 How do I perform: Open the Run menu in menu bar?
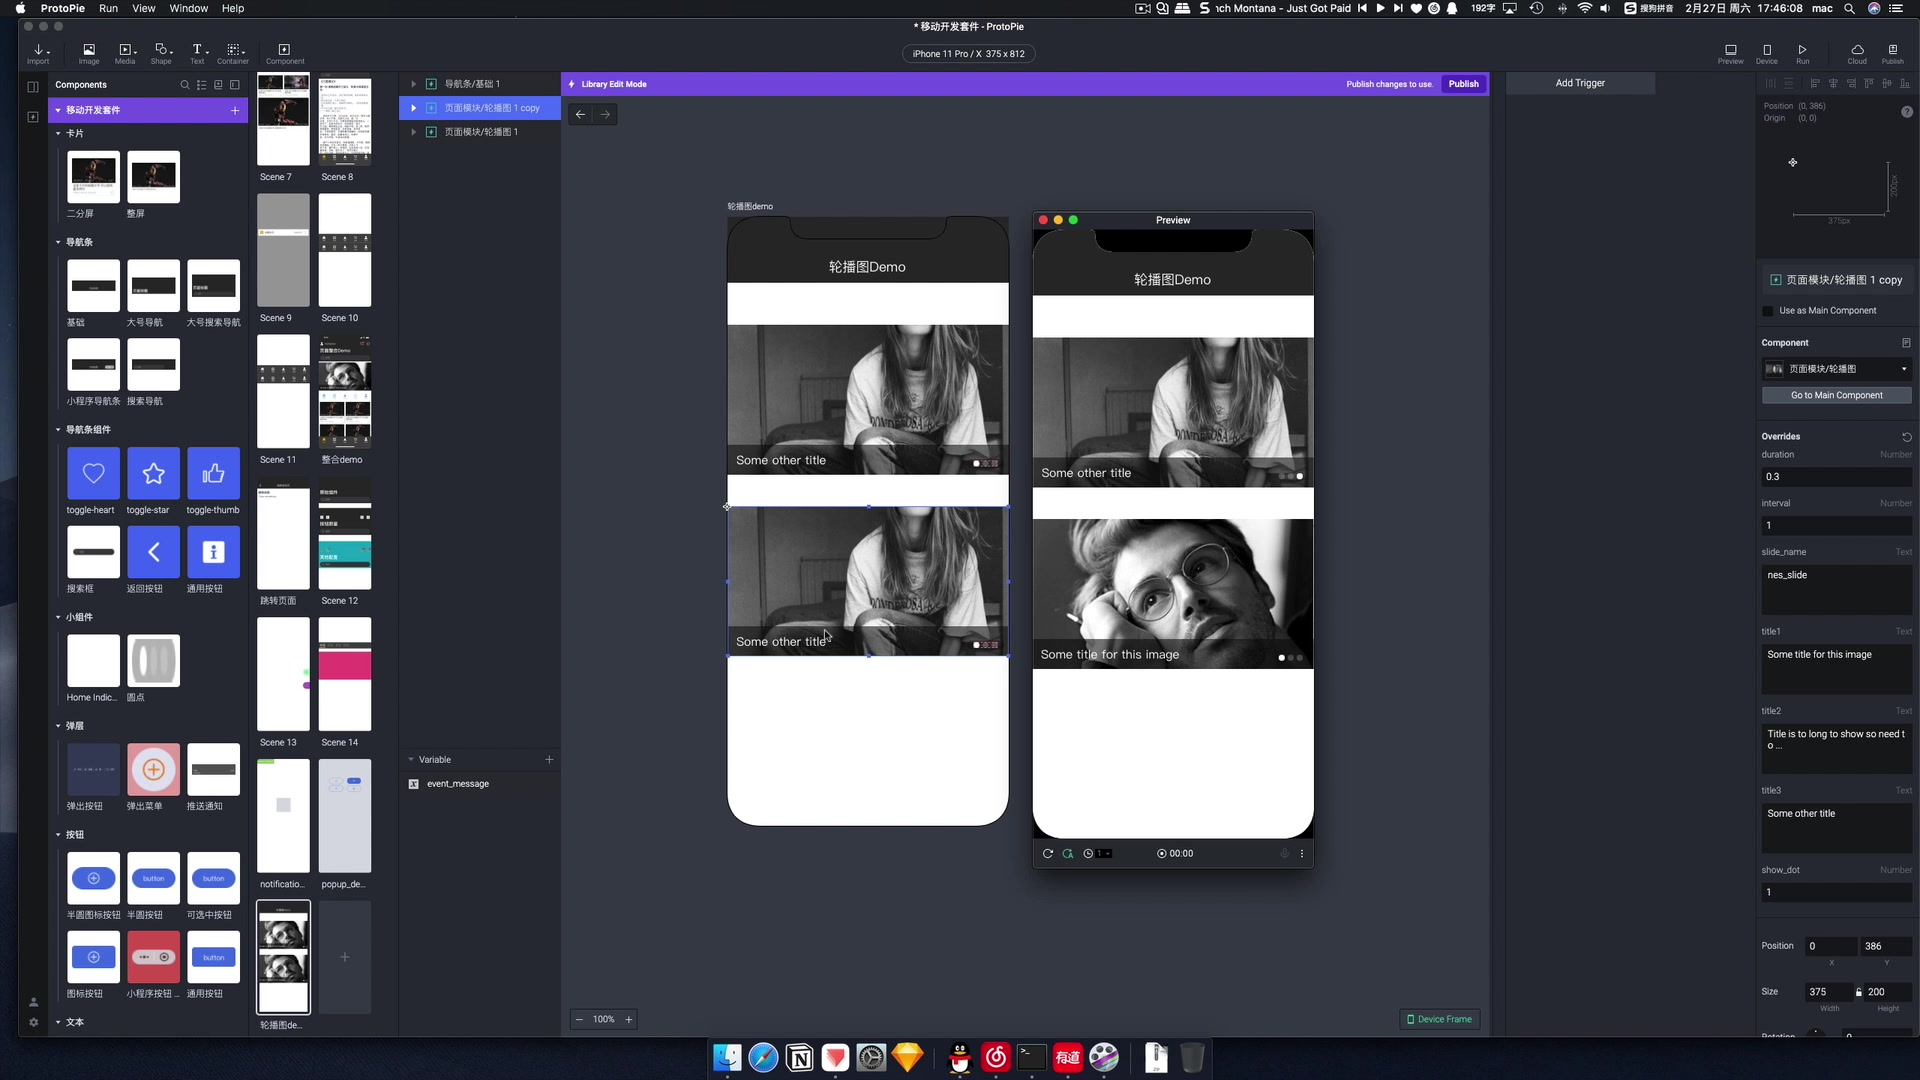click(109, 8)
